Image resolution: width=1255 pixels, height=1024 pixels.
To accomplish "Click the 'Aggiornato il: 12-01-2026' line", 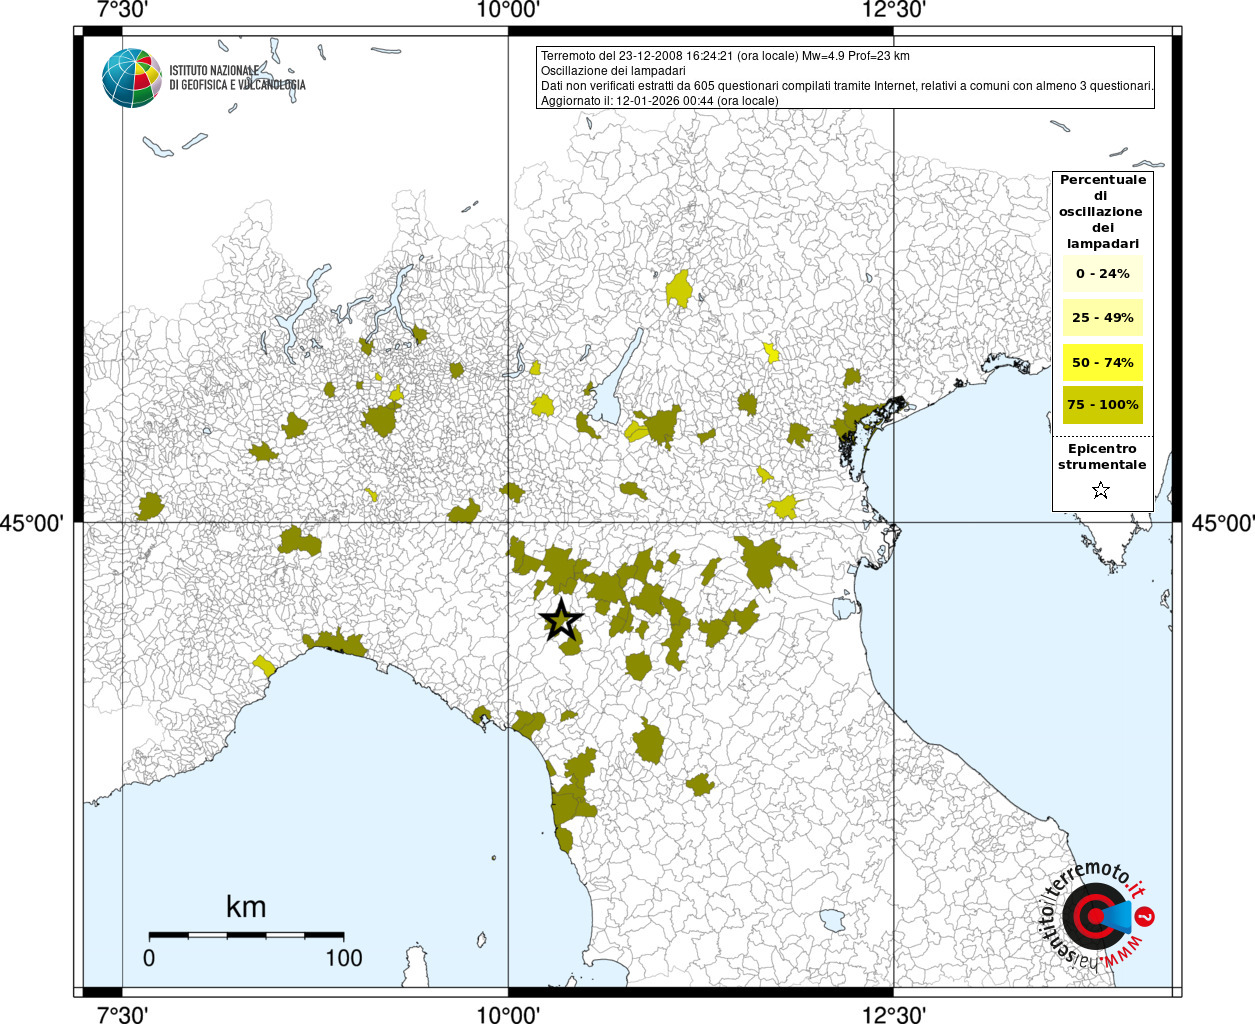I will [x=659, y=101].
